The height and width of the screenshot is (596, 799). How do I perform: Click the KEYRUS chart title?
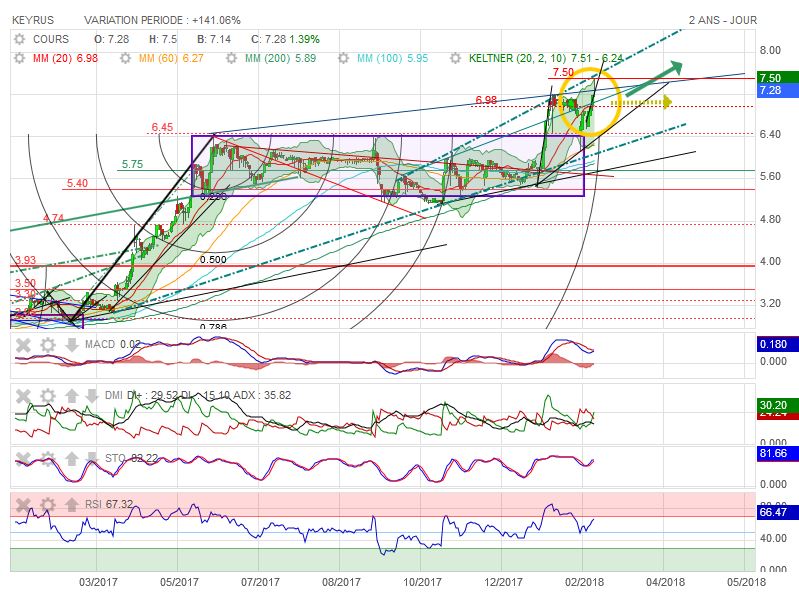(x=33, y=20)
